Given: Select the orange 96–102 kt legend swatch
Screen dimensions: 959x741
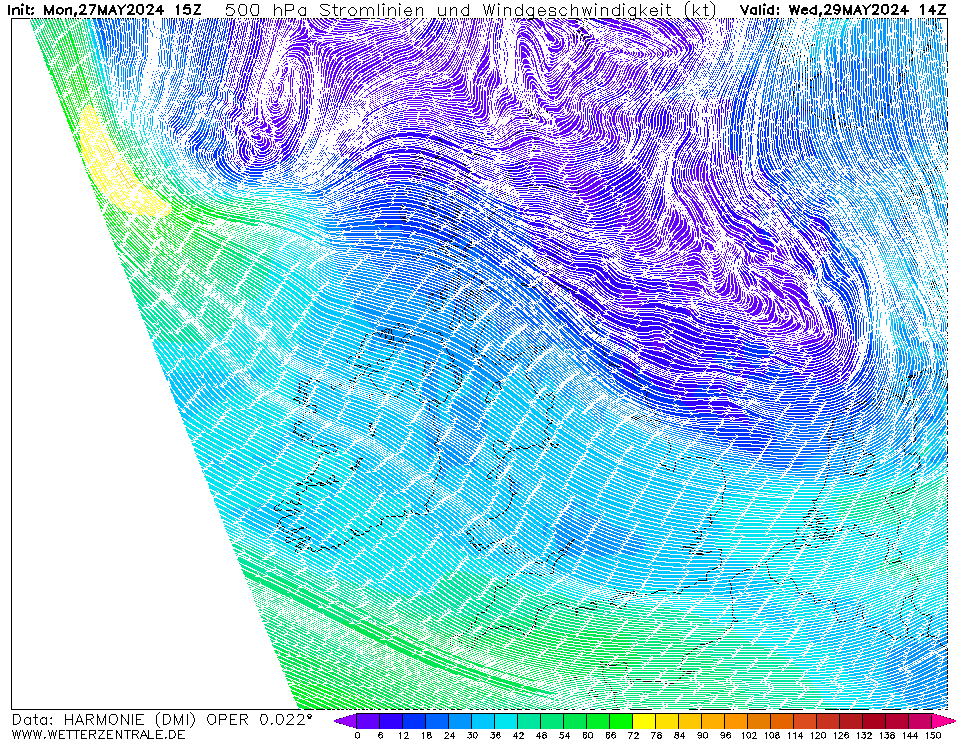Looking at the screenshot, I should click(x=736, y=721).
